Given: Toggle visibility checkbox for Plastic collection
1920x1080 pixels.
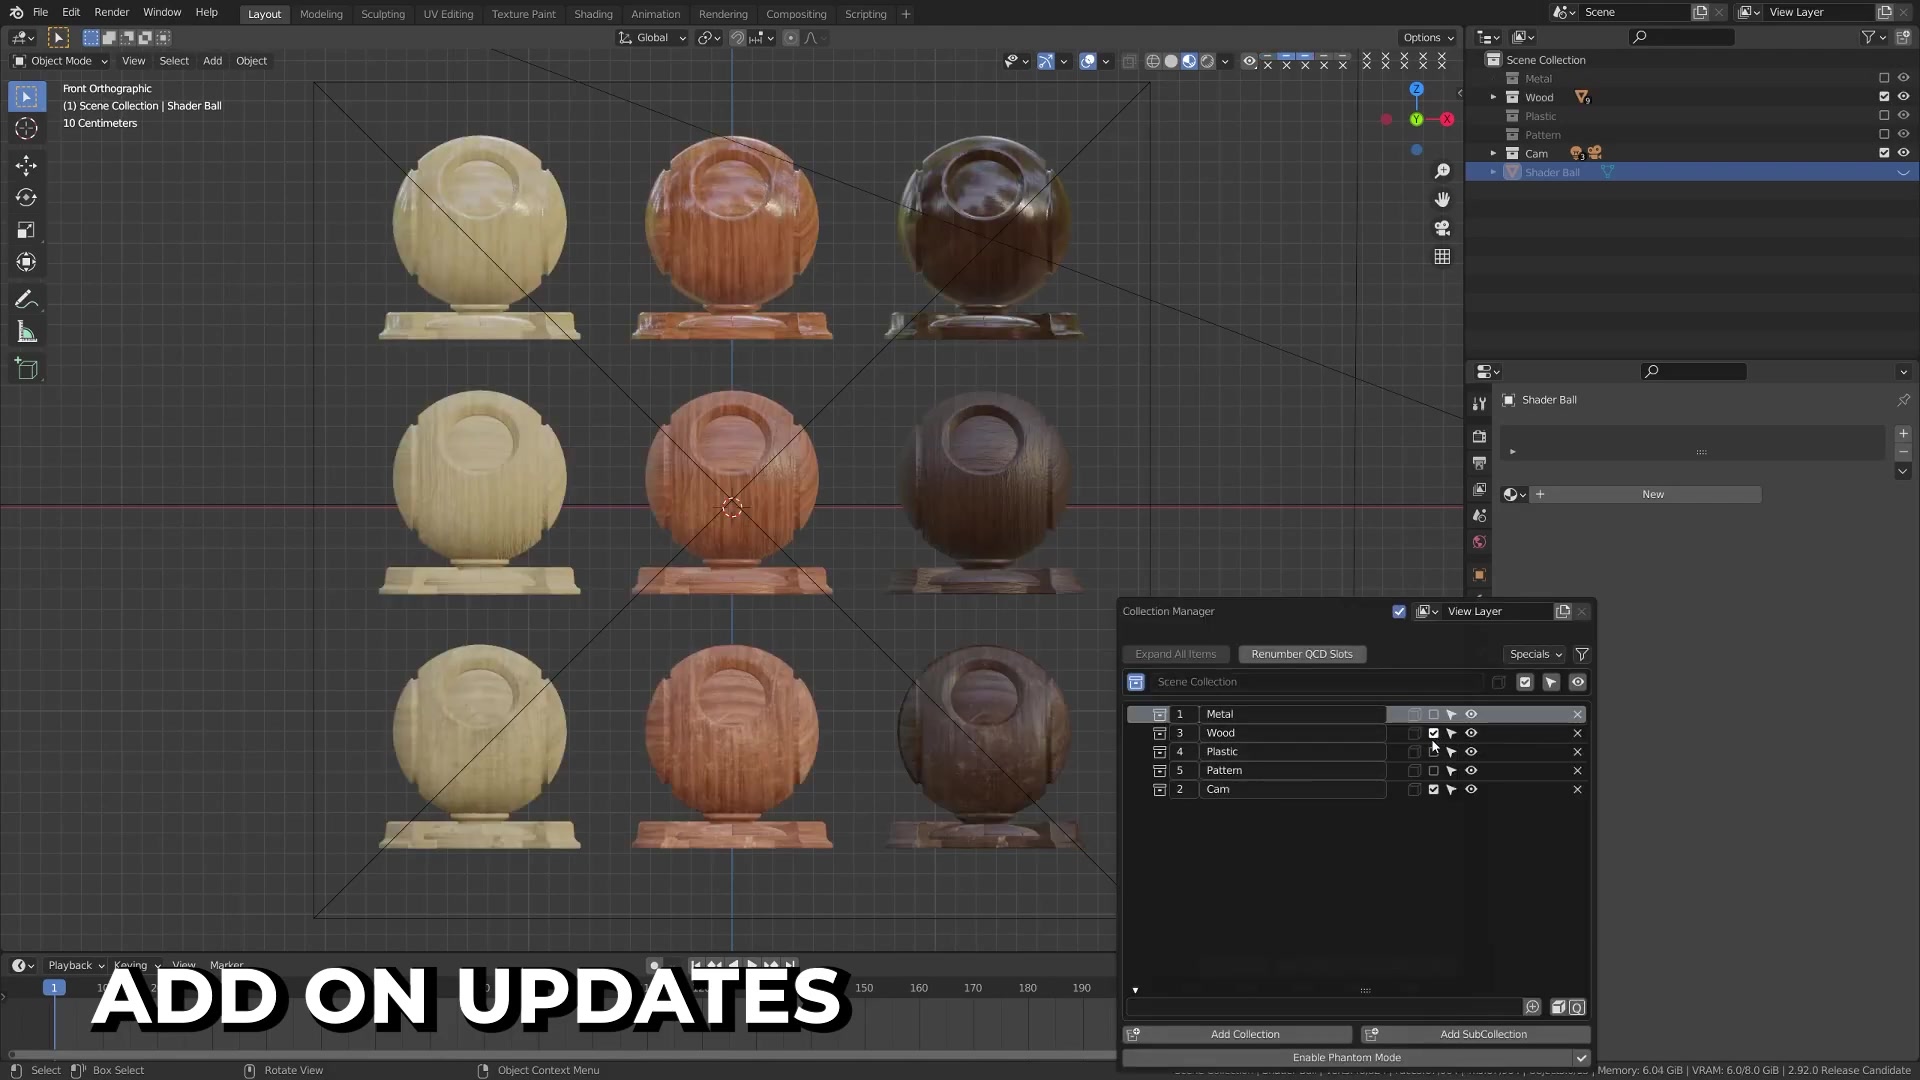Looking at the screenshot, I should tap(1433, 752).
